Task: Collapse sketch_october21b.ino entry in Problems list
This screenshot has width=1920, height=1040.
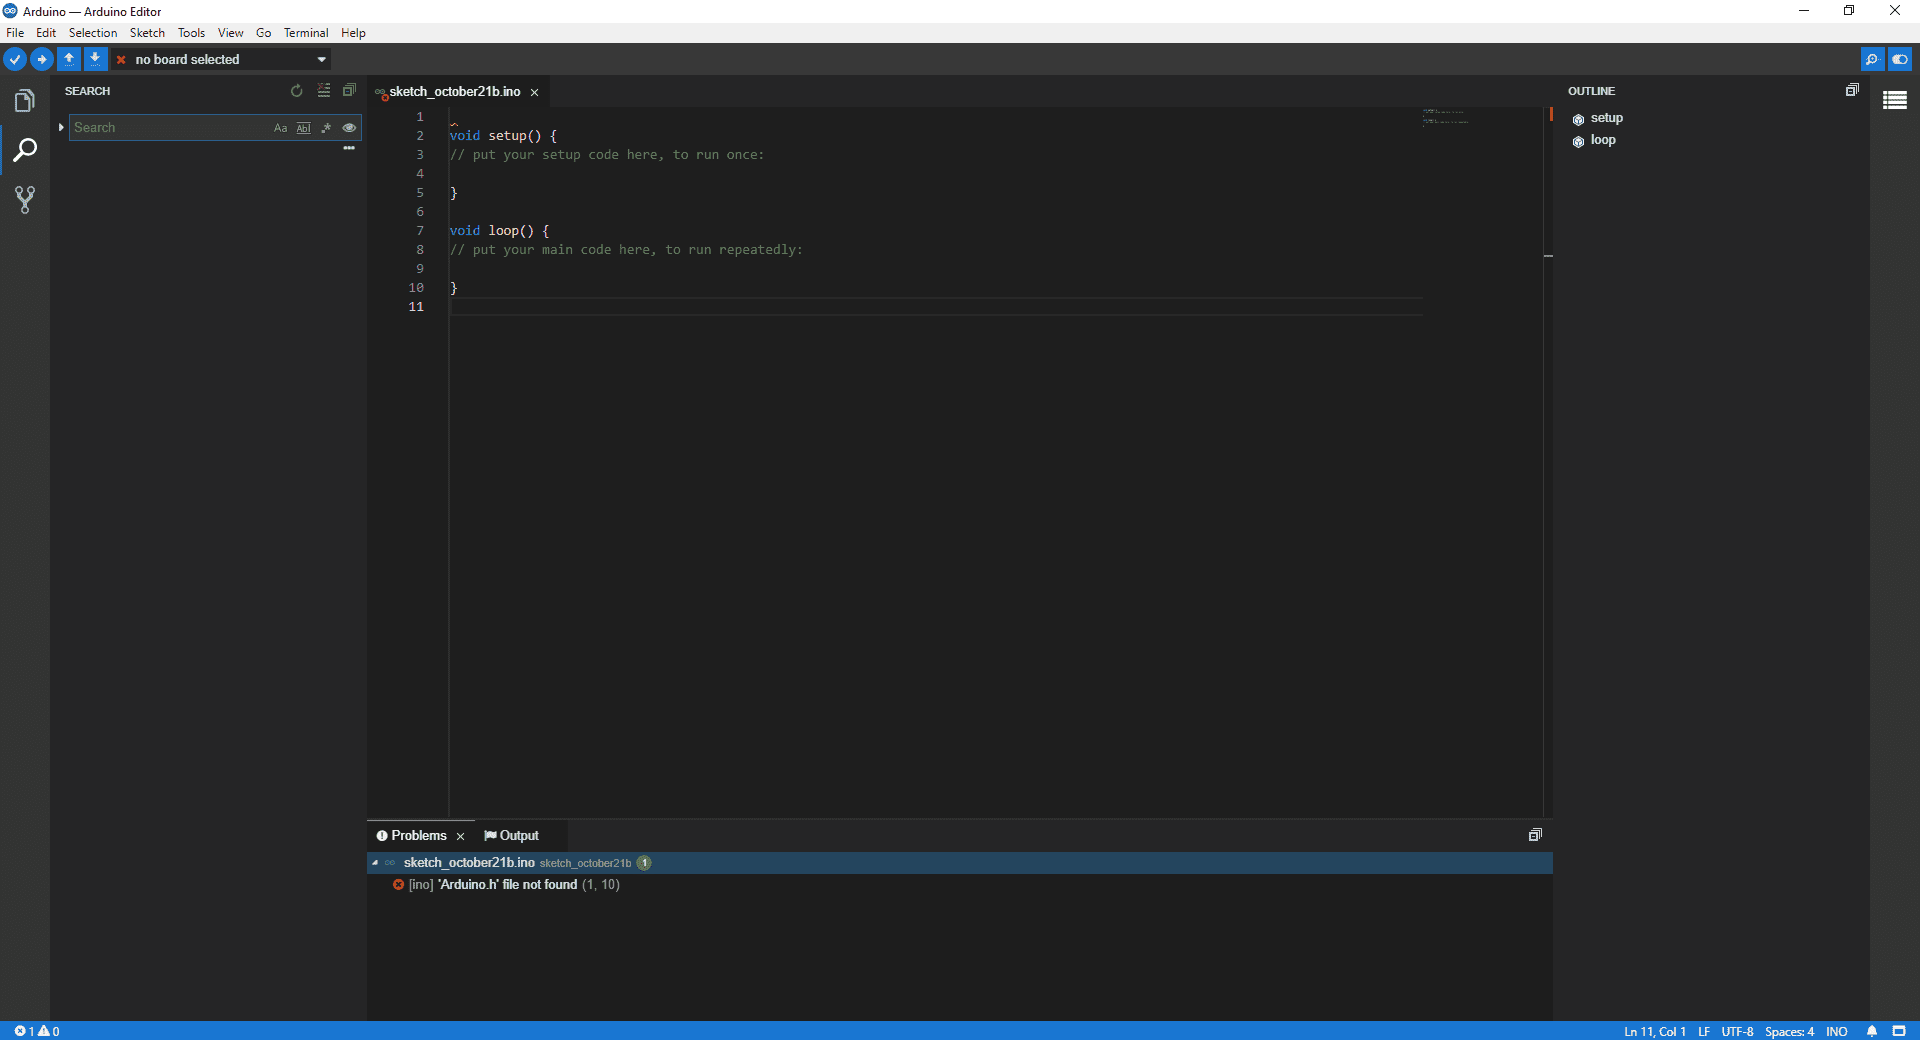Action: [x=375, y=863]
